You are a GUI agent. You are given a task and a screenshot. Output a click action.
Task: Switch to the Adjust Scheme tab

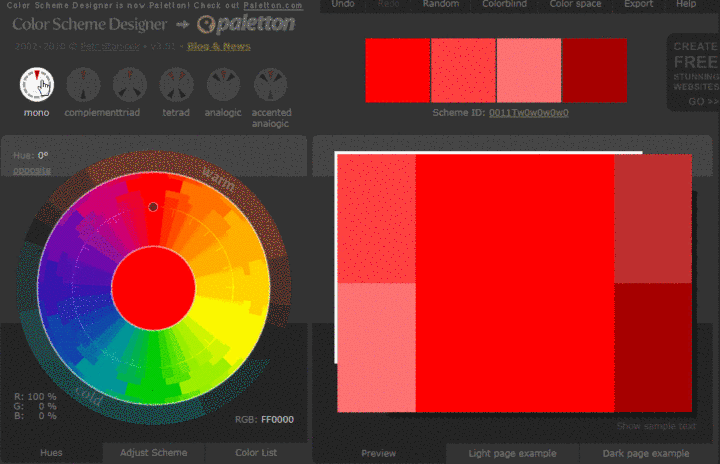(153, 453)
